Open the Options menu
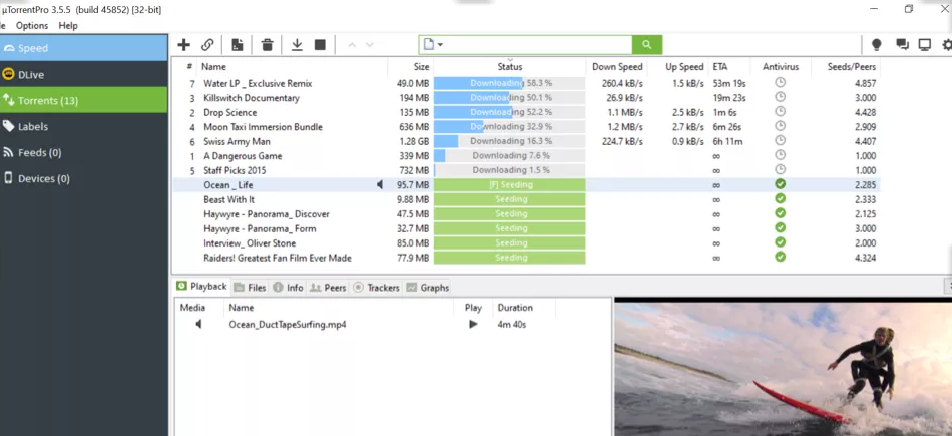The height and width of the screenshot is (436, 952). (32, 26)
